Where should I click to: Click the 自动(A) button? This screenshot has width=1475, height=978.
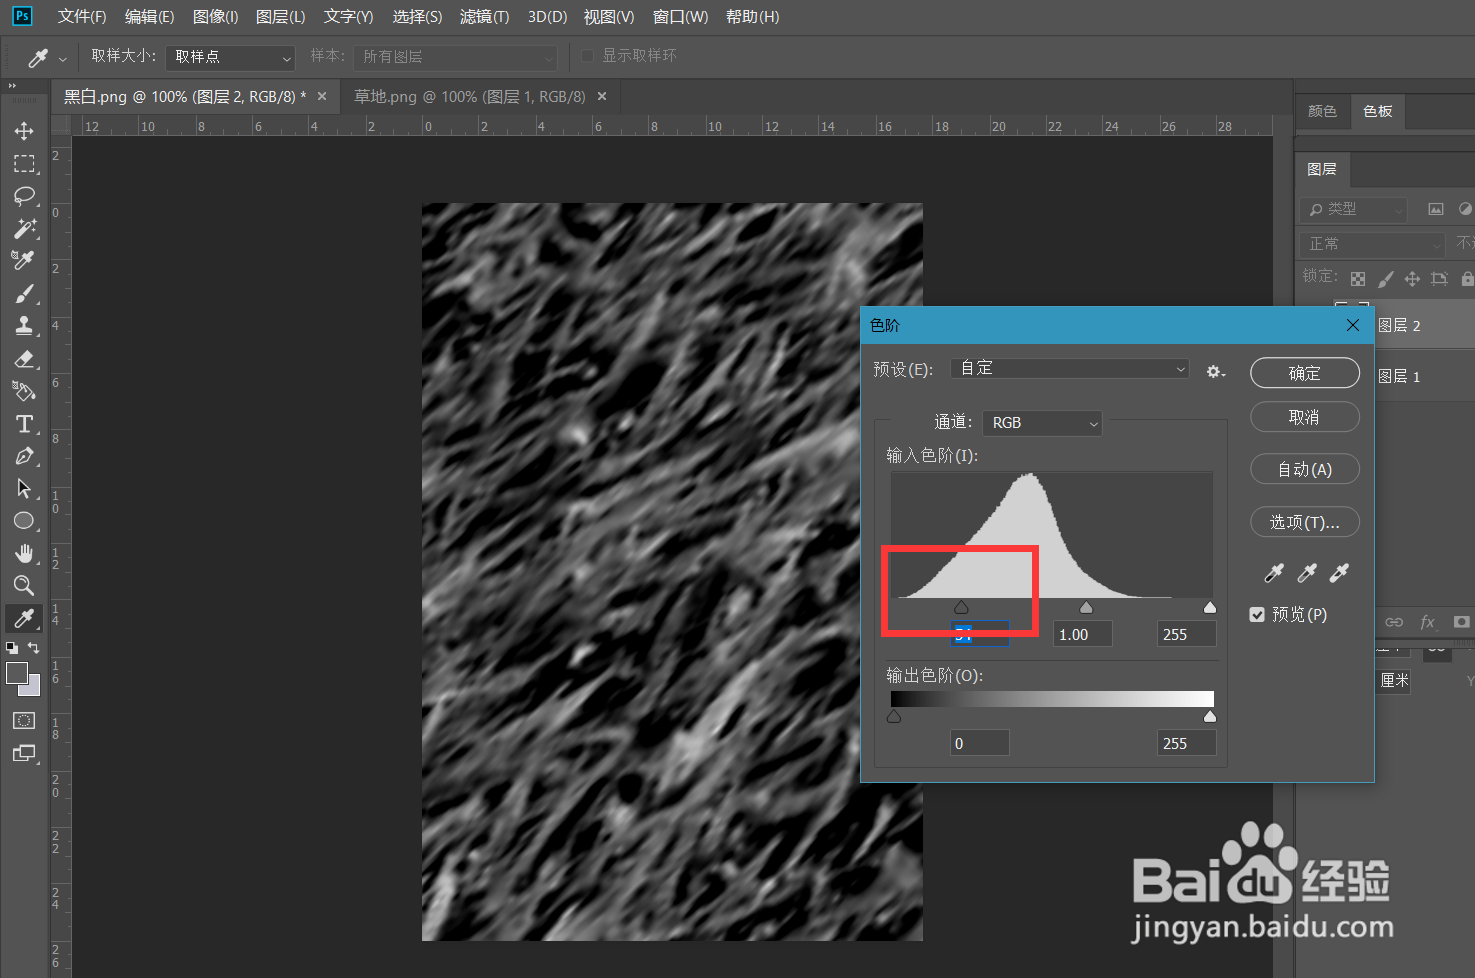pyautogui.click(x=1304, y=469)
